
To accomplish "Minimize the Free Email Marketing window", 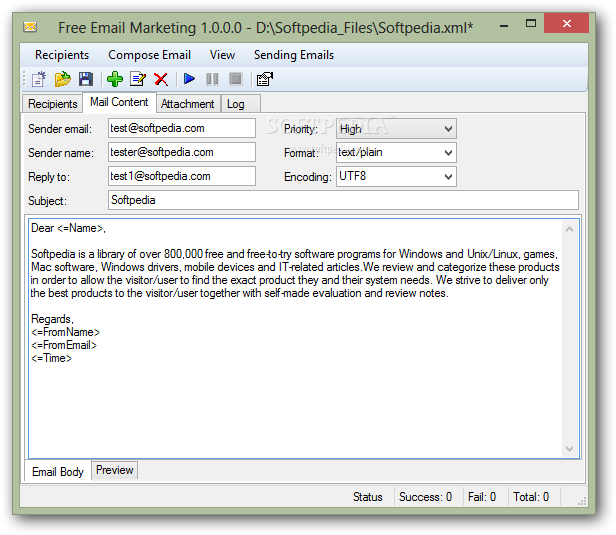I will 504,24.
